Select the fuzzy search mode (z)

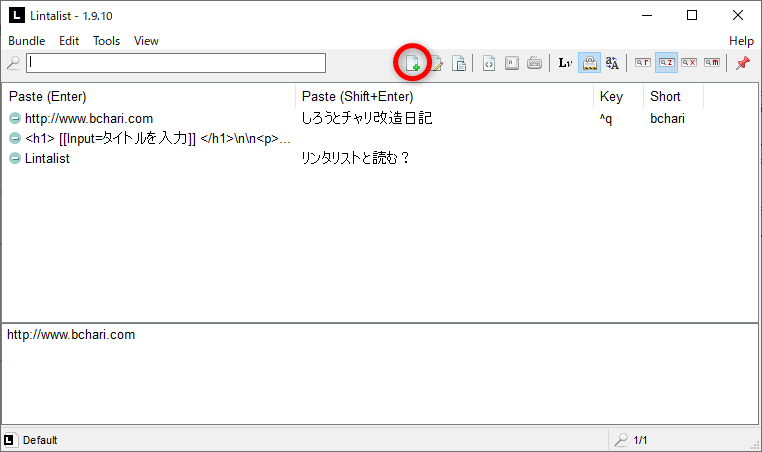666,63
